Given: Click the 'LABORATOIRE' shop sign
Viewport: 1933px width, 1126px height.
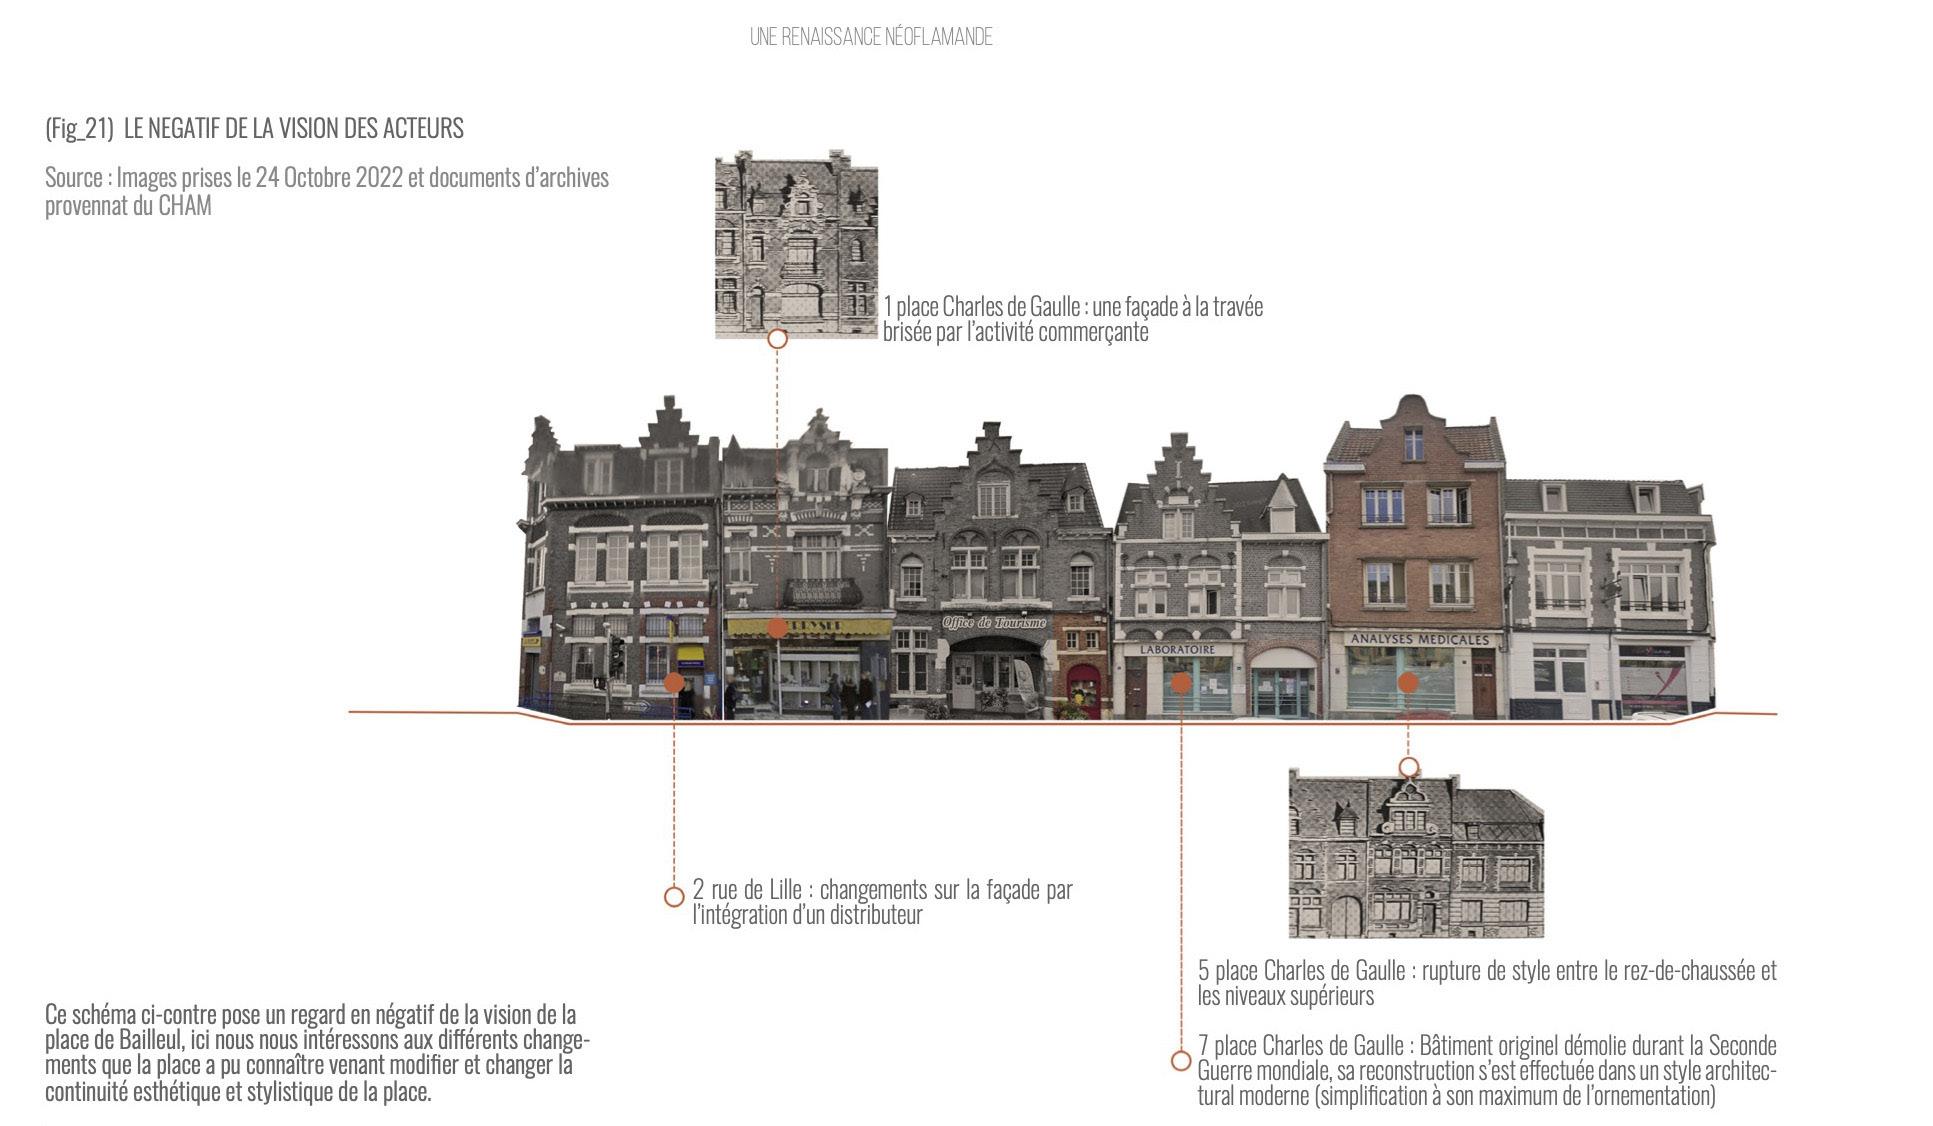Looking at the screenshot, I should pyautogui.click(x=1178, y=650).
